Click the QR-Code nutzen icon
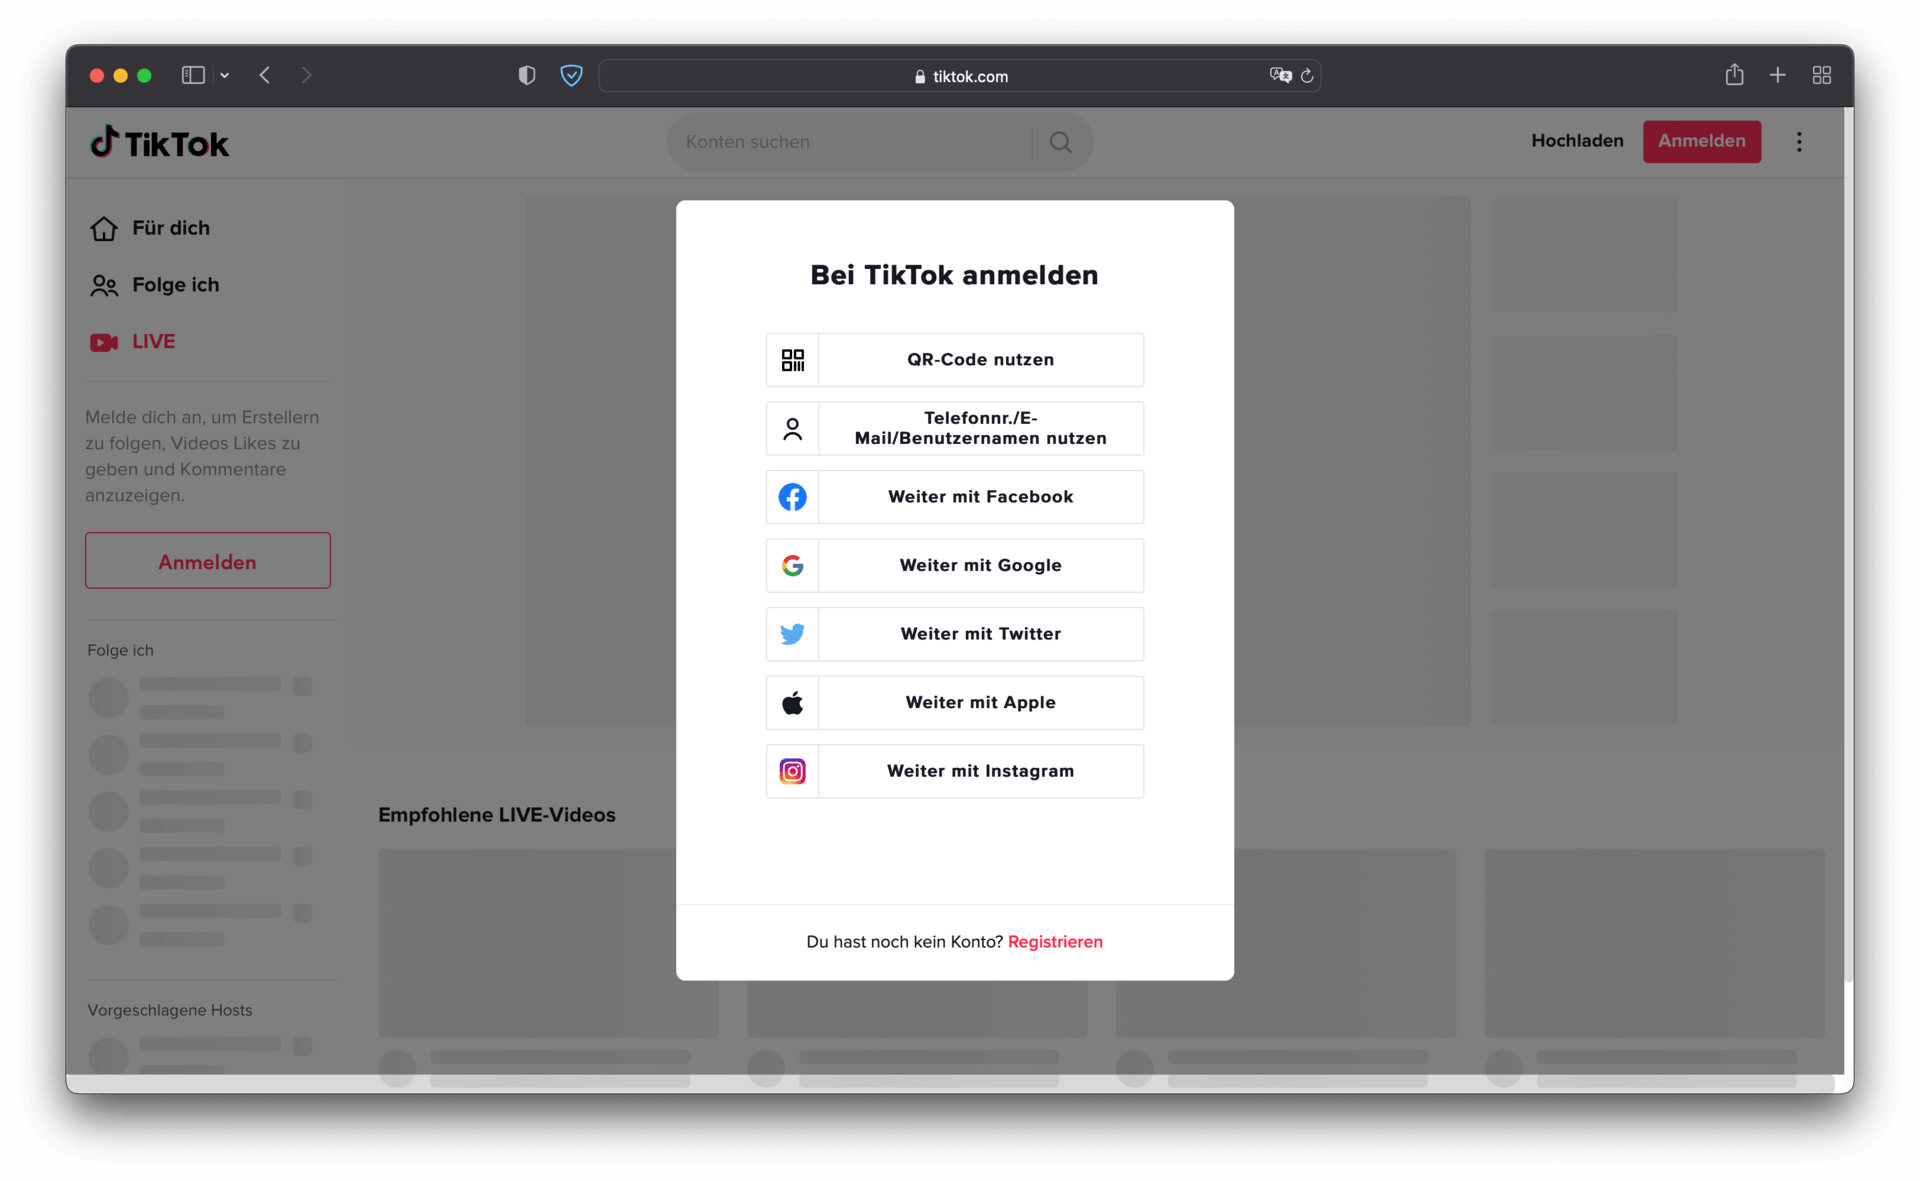 tap(792, 360)
